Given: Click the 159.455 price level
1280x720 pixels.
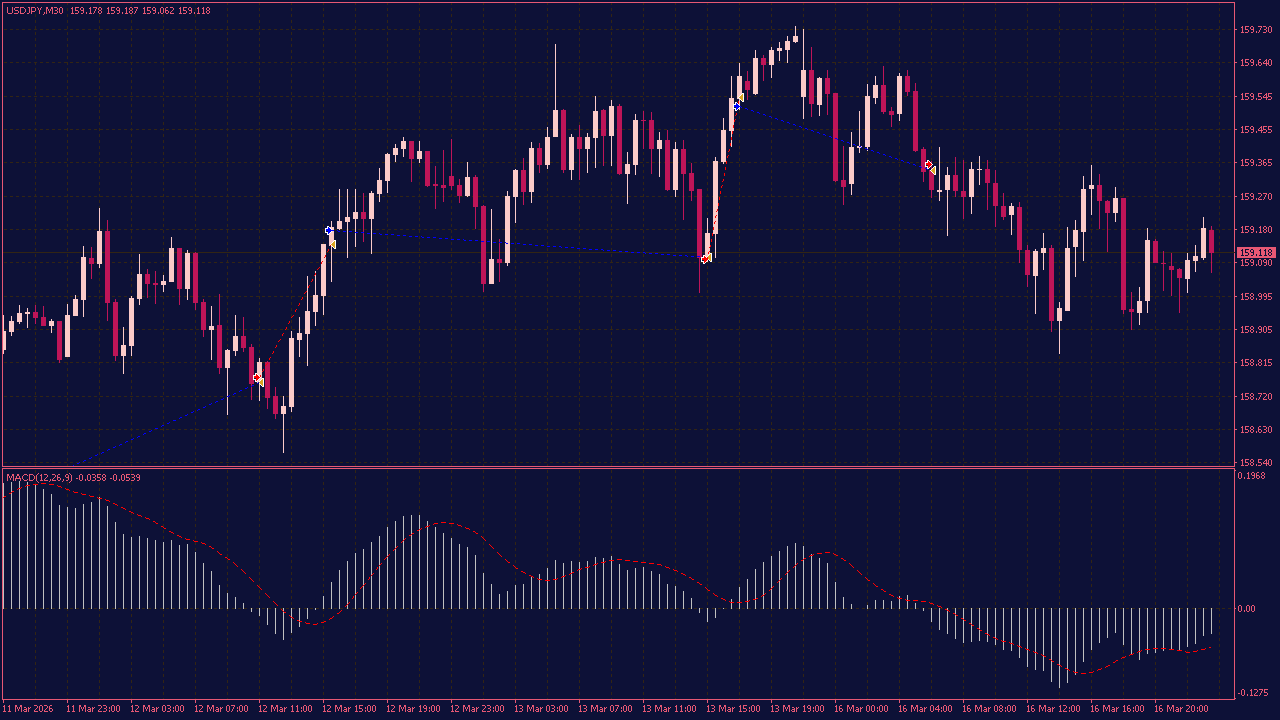Looking at the screenshot, I should 1255,130.
